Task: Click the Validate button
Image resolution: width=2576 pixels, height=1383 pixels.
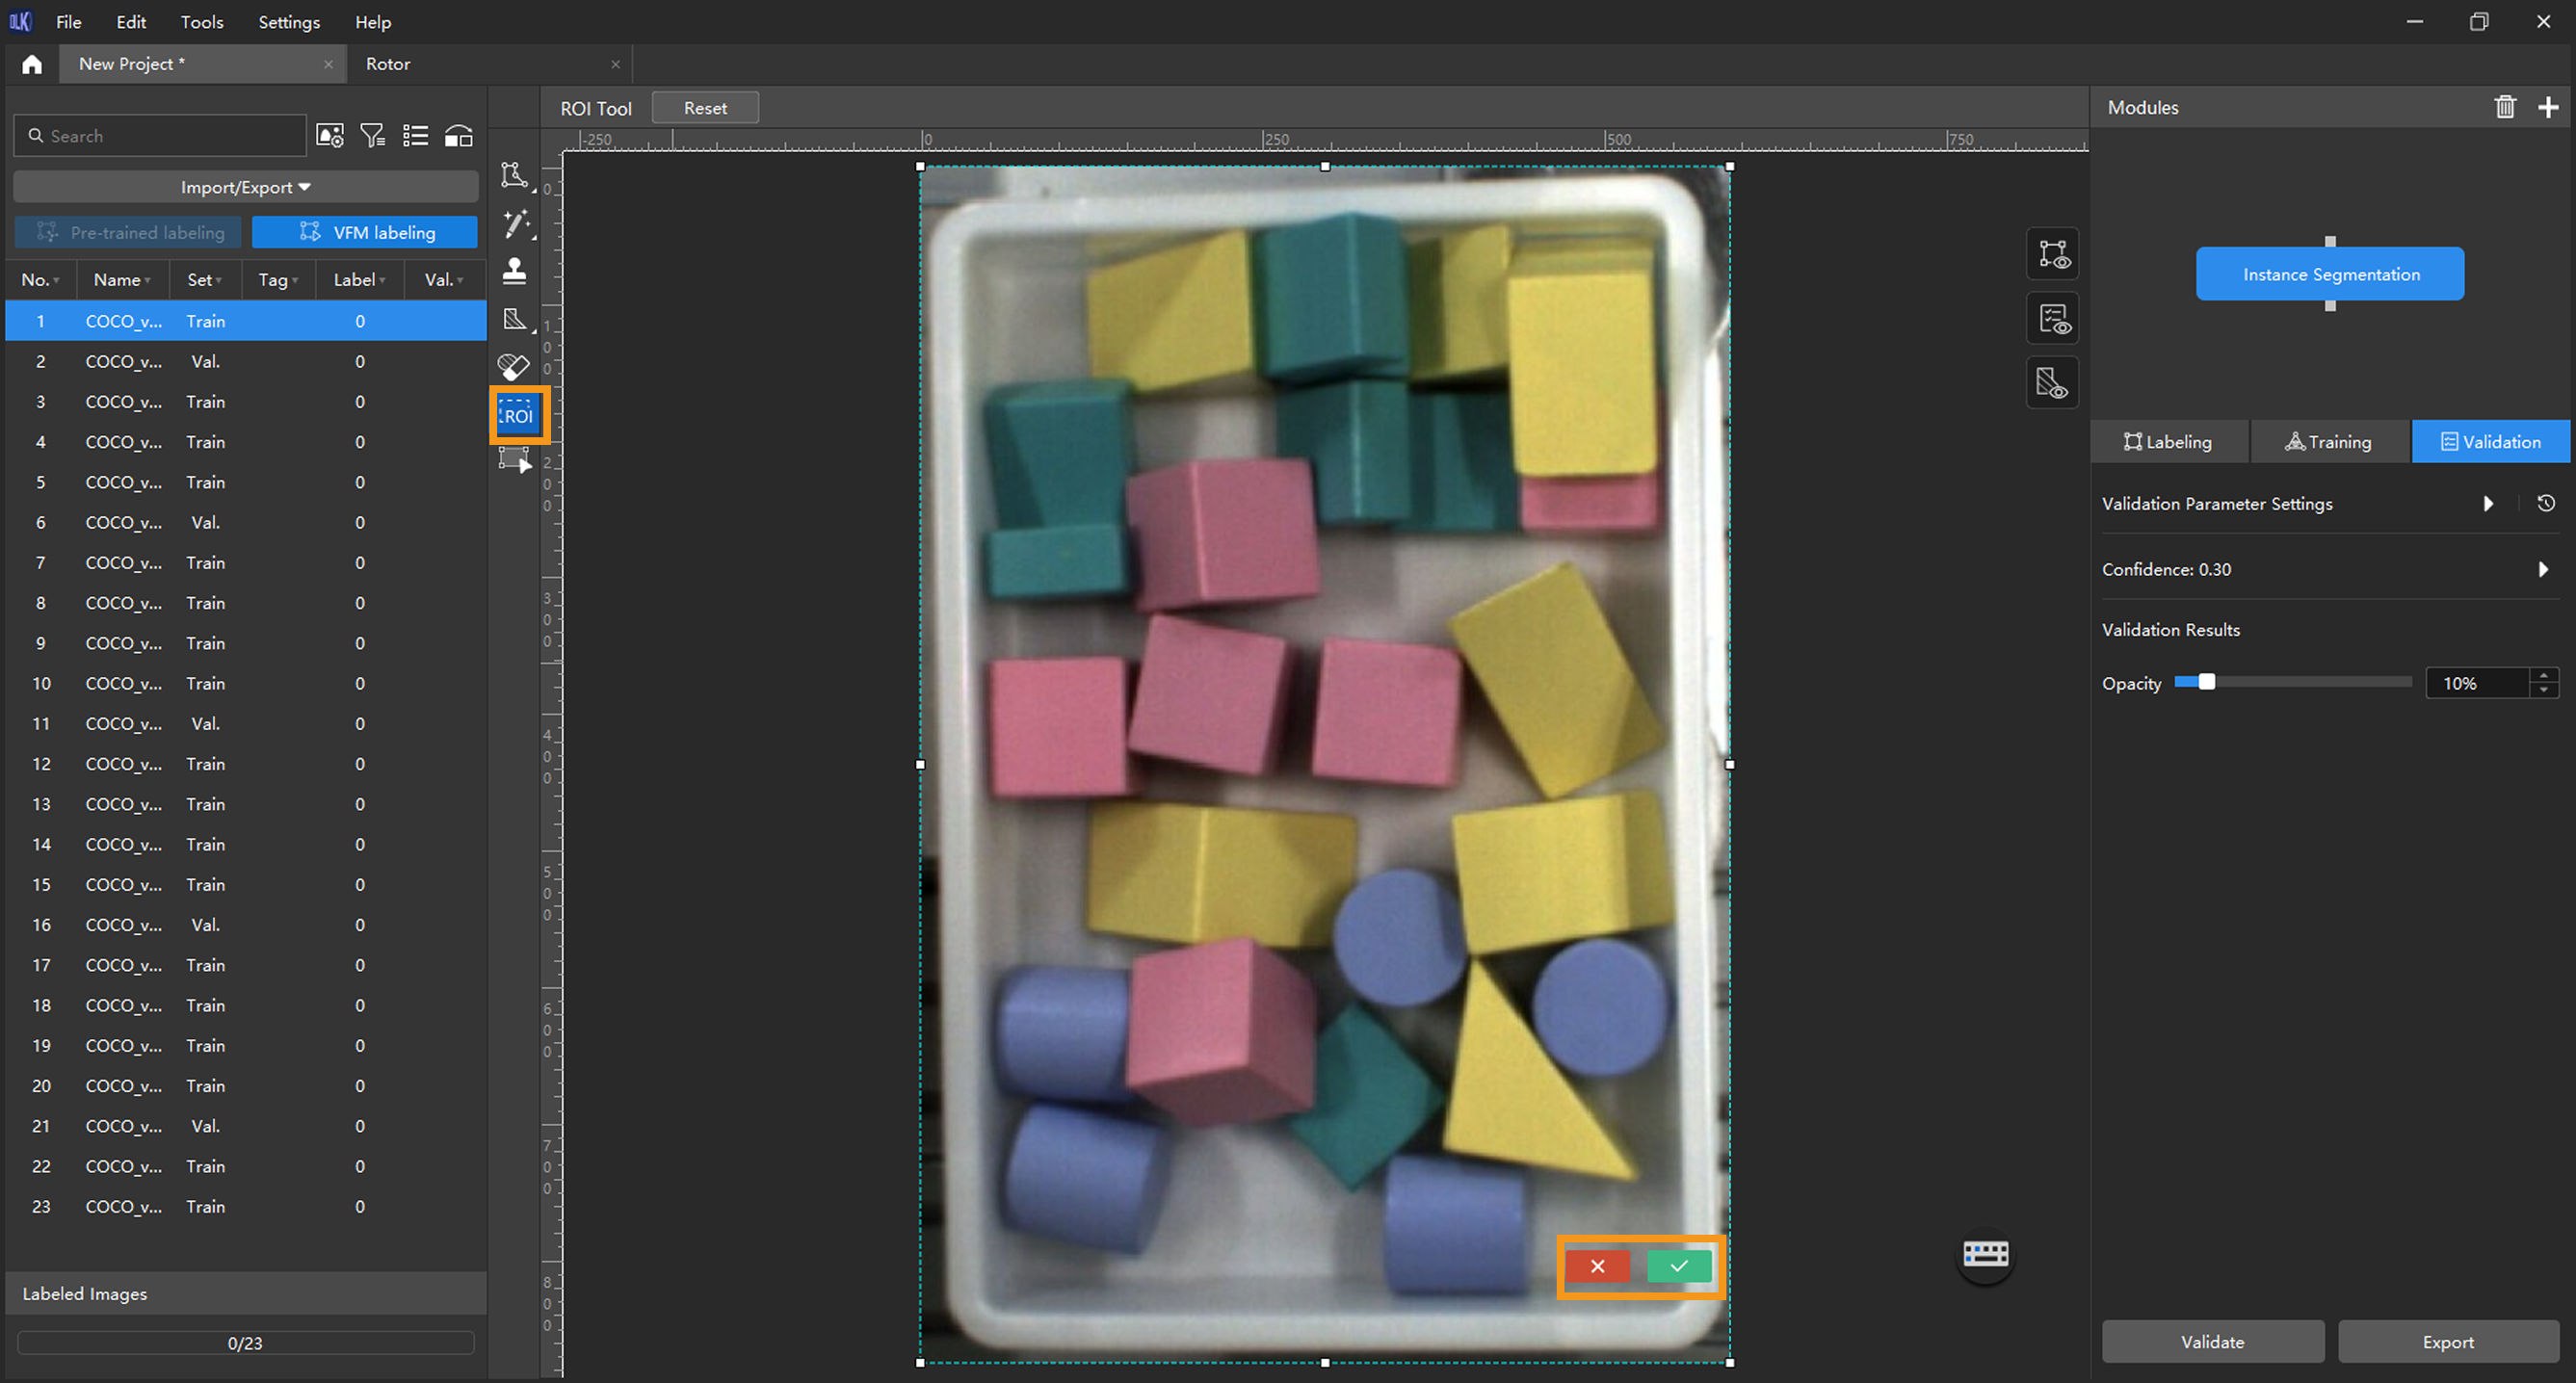Action: 2212,1341
